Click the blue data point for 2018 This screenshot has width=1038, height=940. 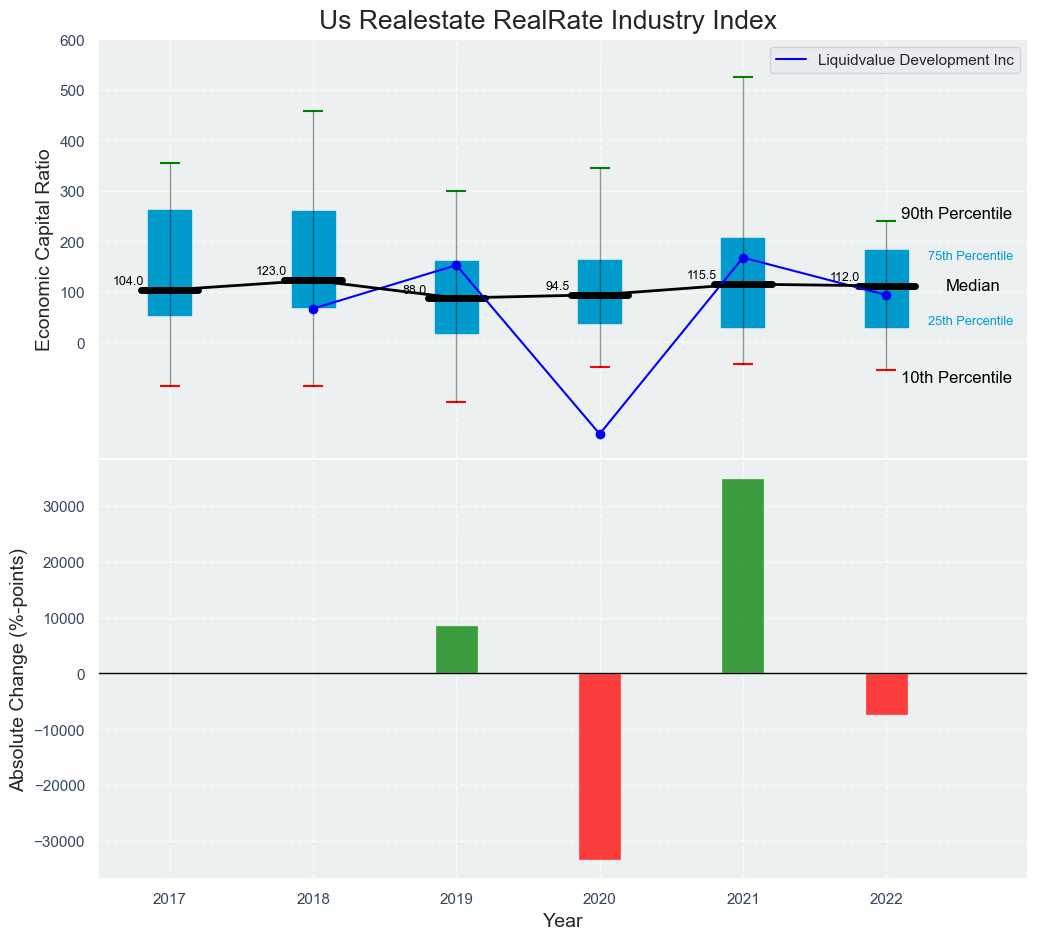point(313,309)
